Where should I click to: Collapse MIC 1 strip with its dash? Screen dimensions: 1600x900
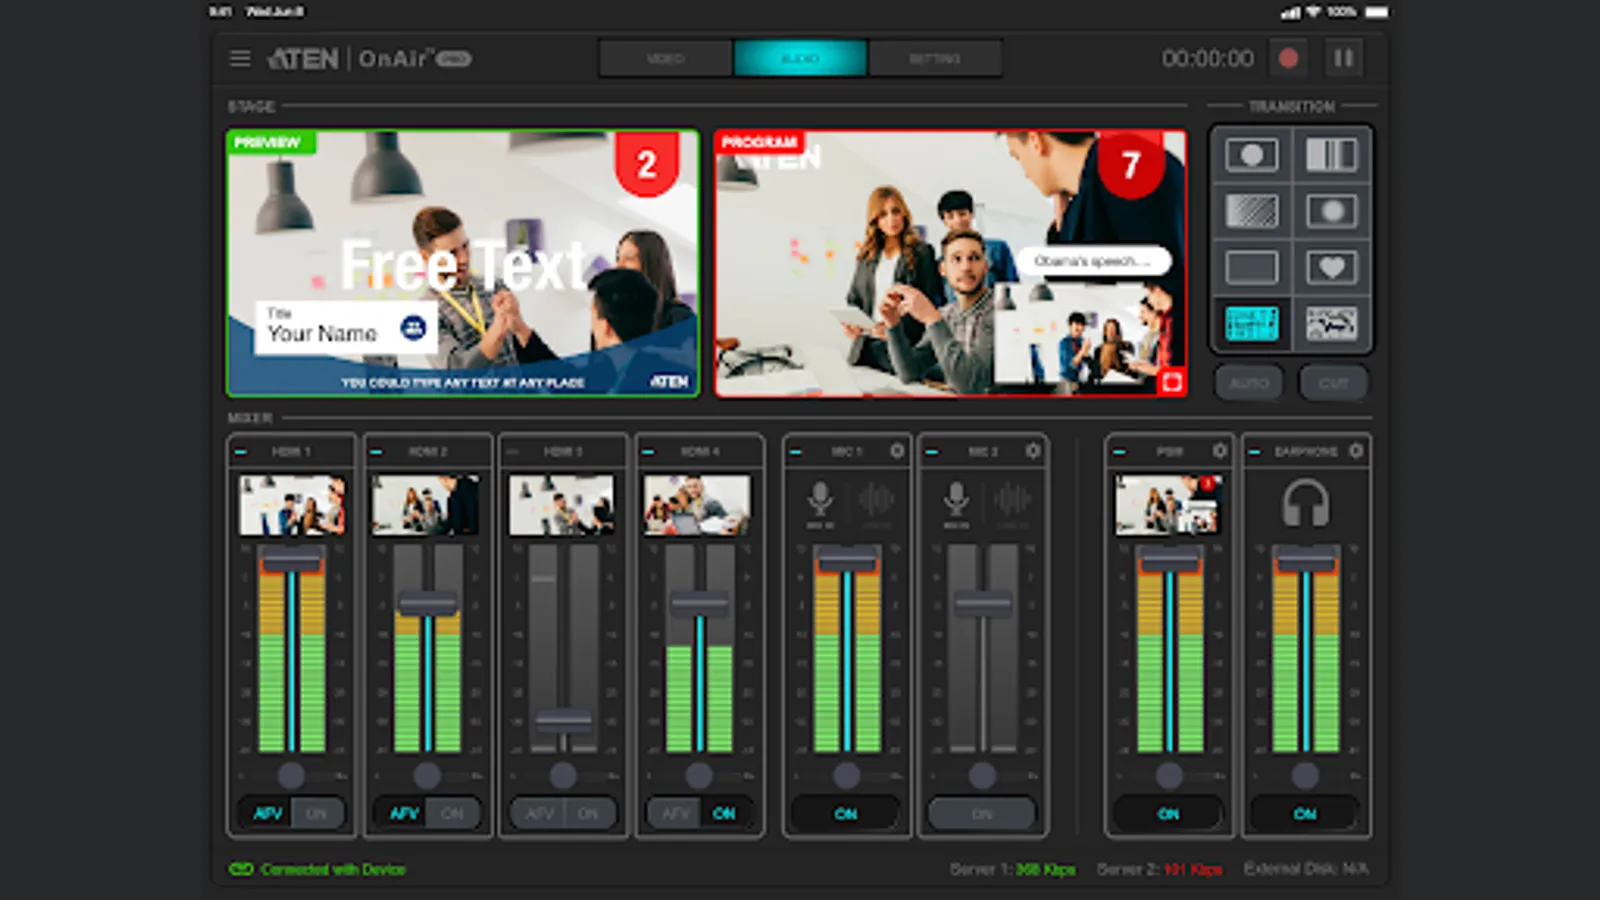[x=795, y=452]
